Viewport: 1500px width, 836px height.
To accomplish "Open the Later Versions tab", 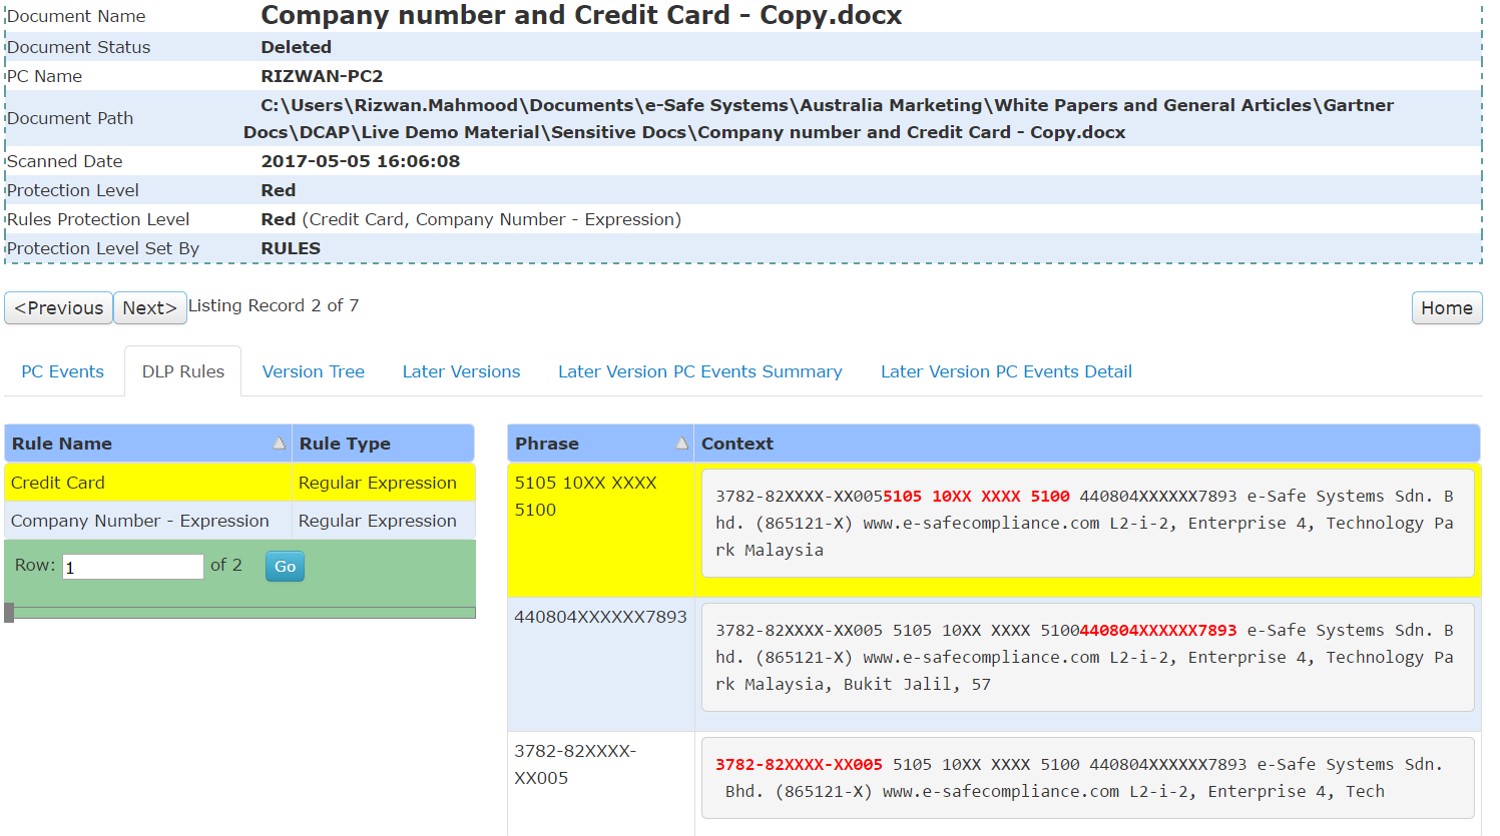I will [461, 372].
